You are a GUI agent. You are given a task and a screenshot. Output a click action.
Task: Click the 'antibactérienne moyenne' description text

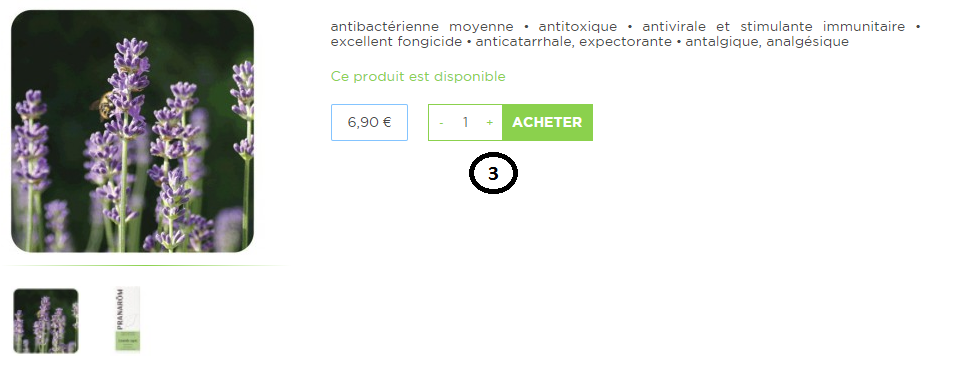pyautogui.click(x=422, y=27)
